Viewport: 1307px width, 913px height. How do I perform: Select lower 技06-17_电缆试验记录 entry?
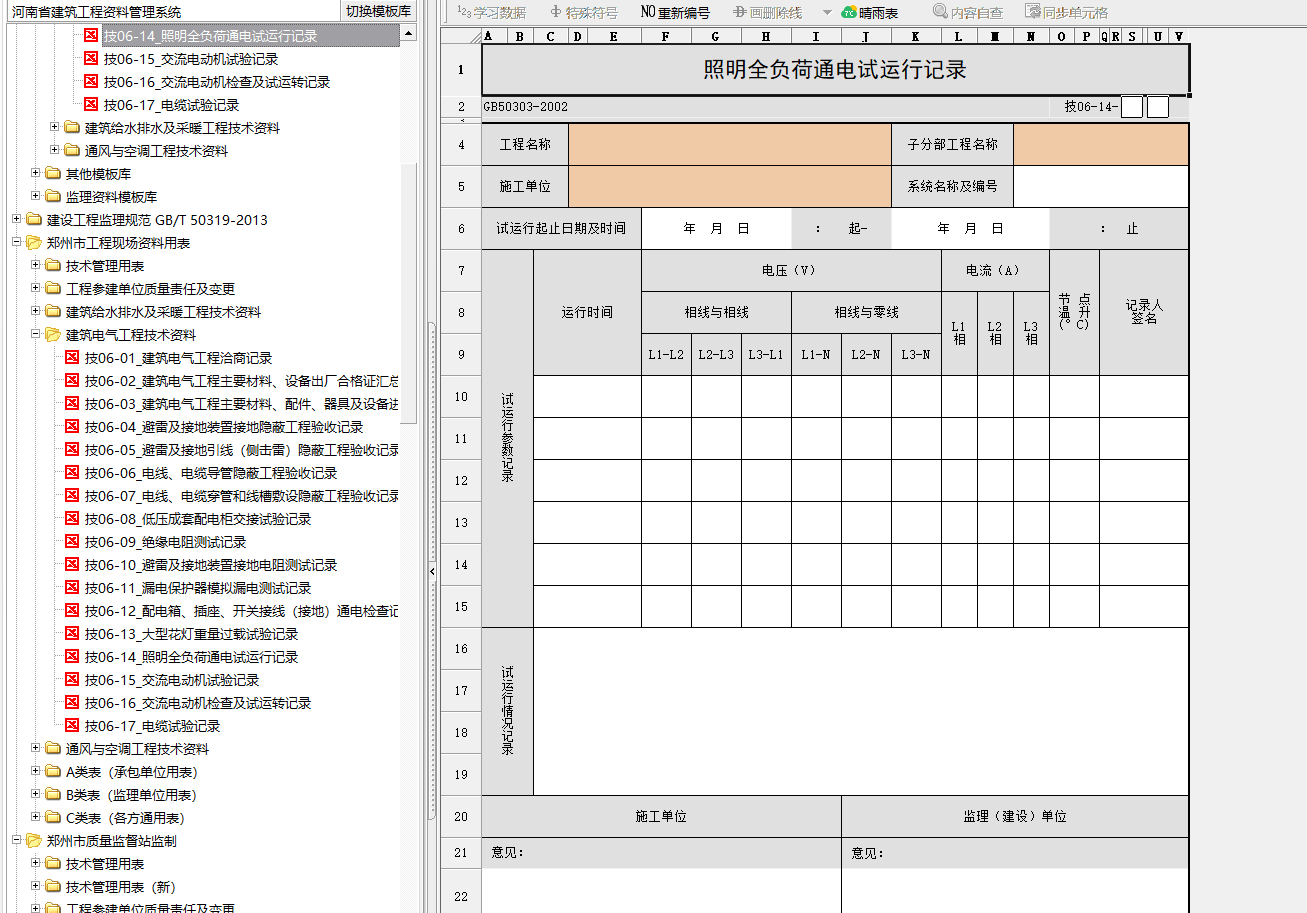pyautogui.click(x=152, y=726)
